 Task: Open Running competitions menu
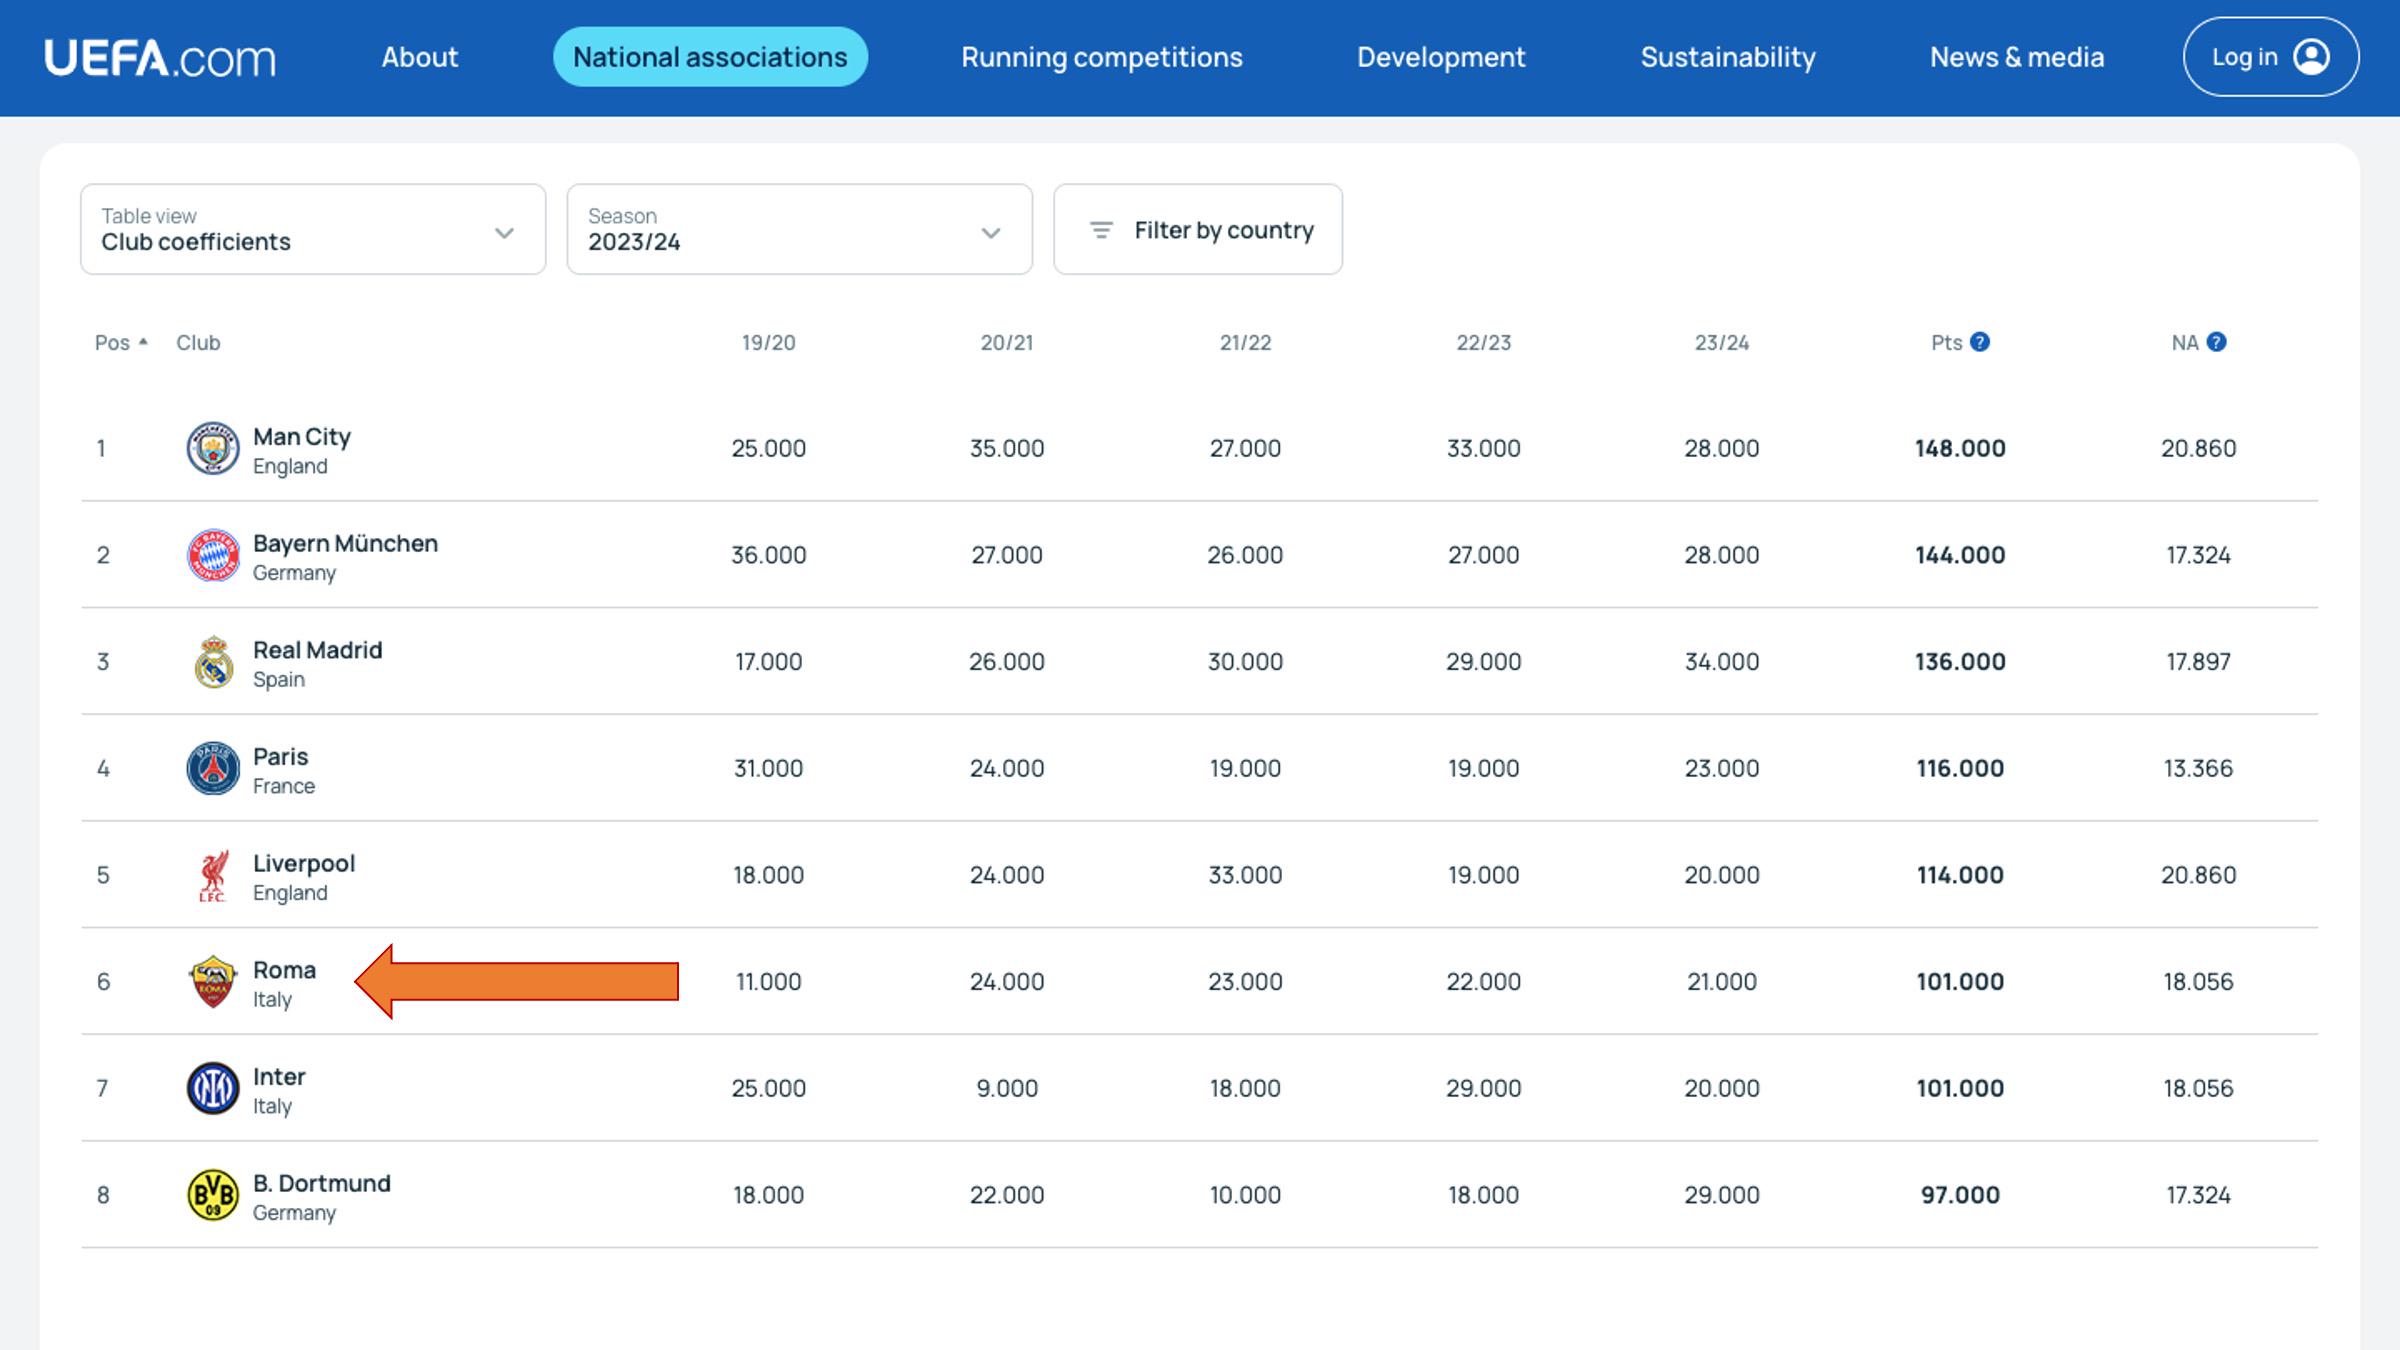click(1102, 57)
